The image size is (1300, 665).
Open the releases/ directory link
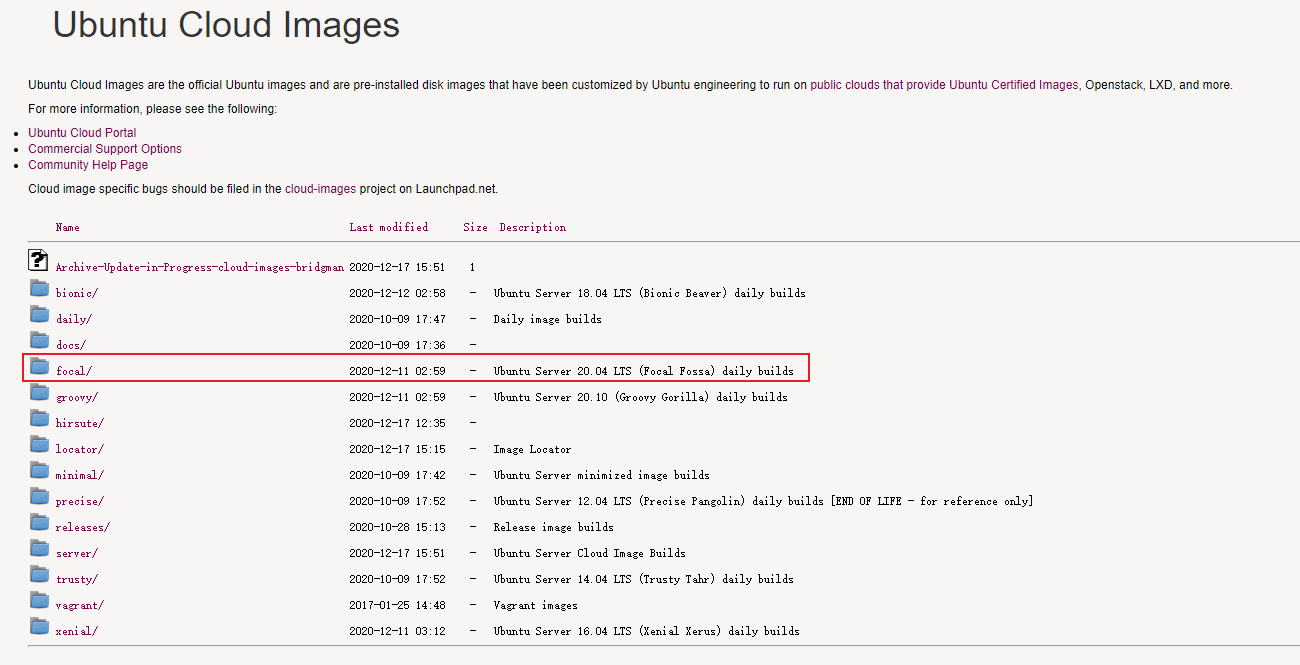[x=83, y=527]
